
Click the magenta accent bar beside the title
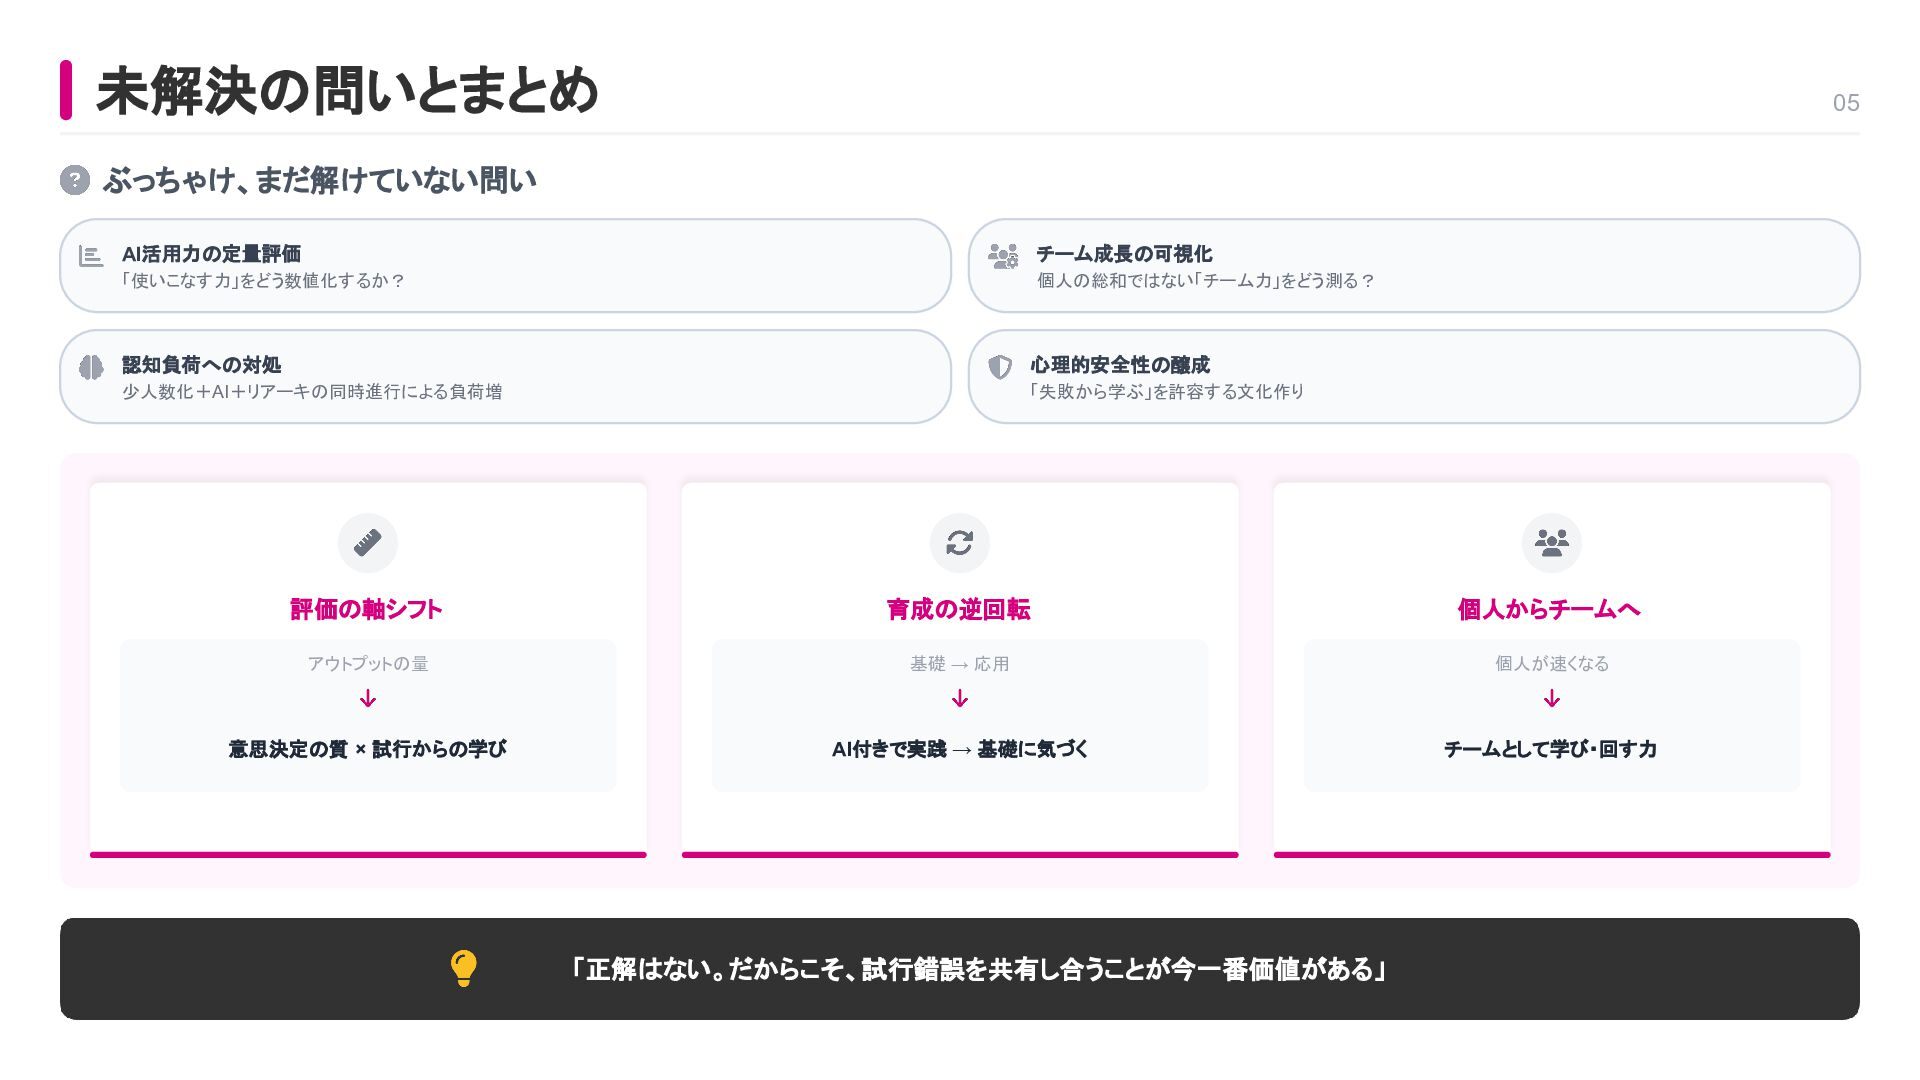click(x=66, y=90)
